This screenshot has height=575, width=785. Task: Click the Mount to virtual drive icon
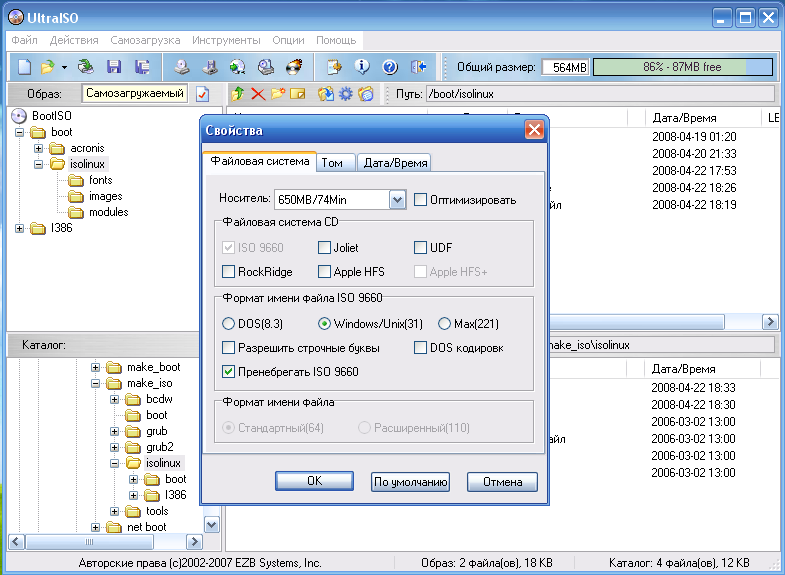coord(266,67)
